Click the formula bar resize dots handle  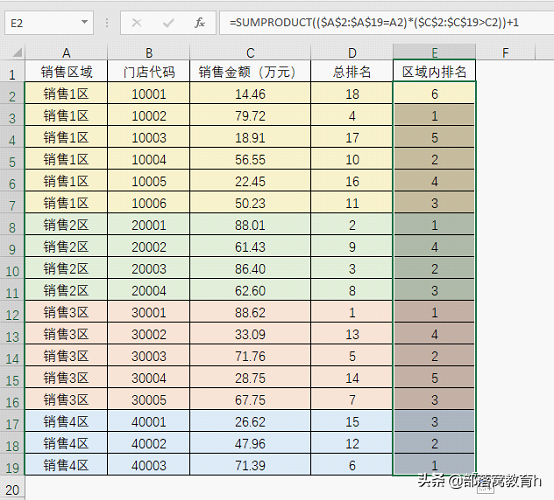click(107, 23)
